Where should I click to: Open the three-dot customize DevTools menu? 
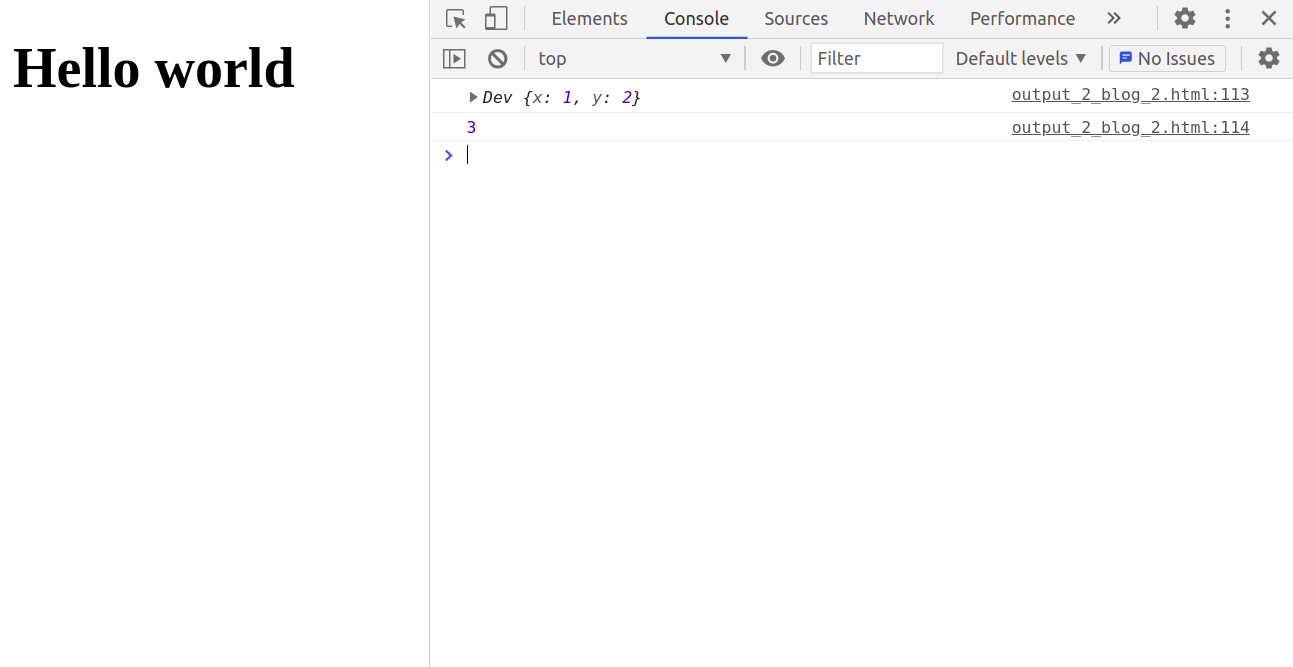click(1227, 19)
